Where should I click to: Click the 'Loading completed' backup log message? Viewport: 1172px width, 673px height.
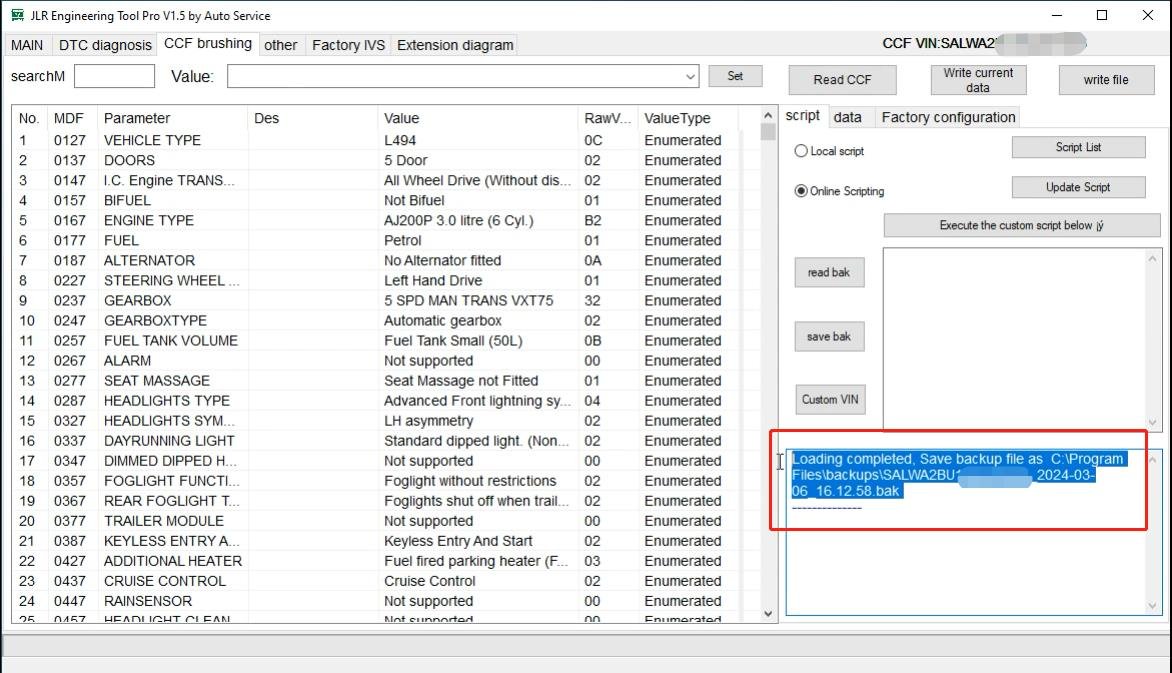click(x=958, y=475)
